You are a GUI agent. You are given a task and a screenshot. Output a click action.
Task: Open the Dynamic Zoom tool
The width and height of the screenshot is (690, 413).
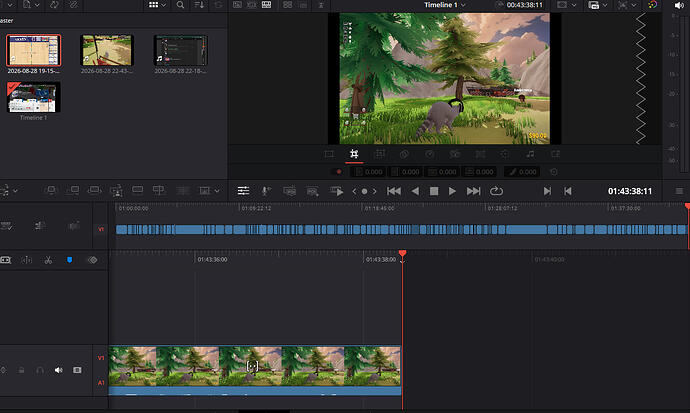[379, 154]
